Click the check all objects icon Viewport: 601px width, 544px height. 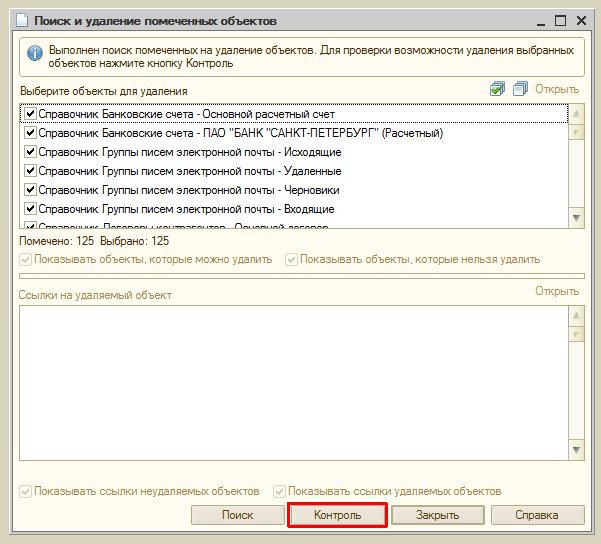tap(497, 90)
